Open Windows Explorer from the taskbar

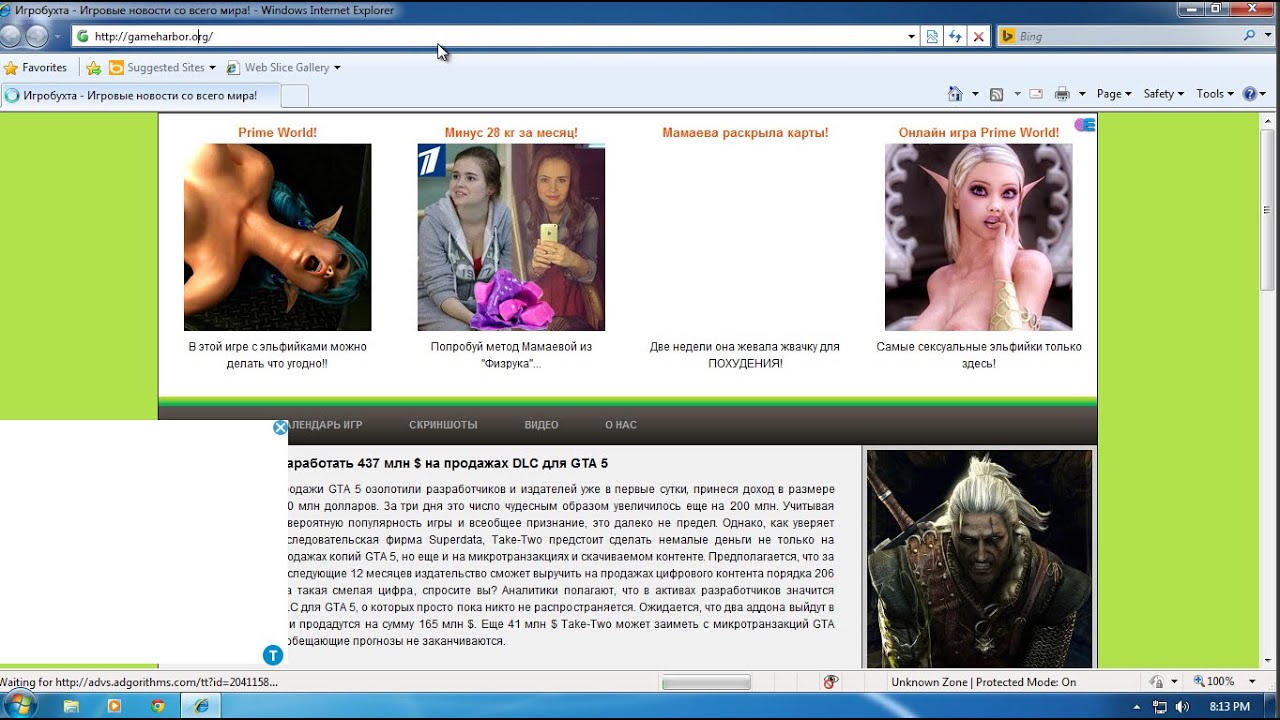71,706
